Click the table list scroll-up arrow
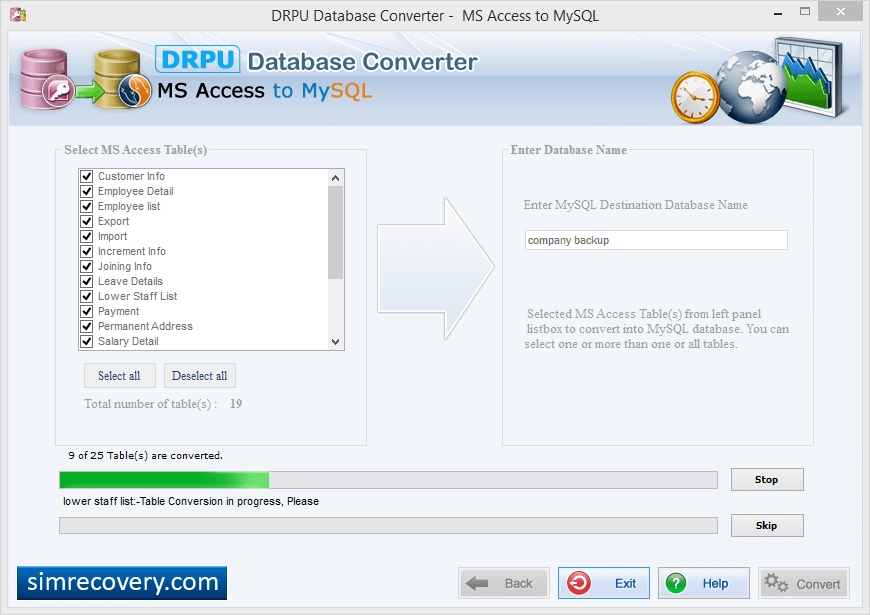The width and height of the screenshot is (870, 615). point(335,178)
